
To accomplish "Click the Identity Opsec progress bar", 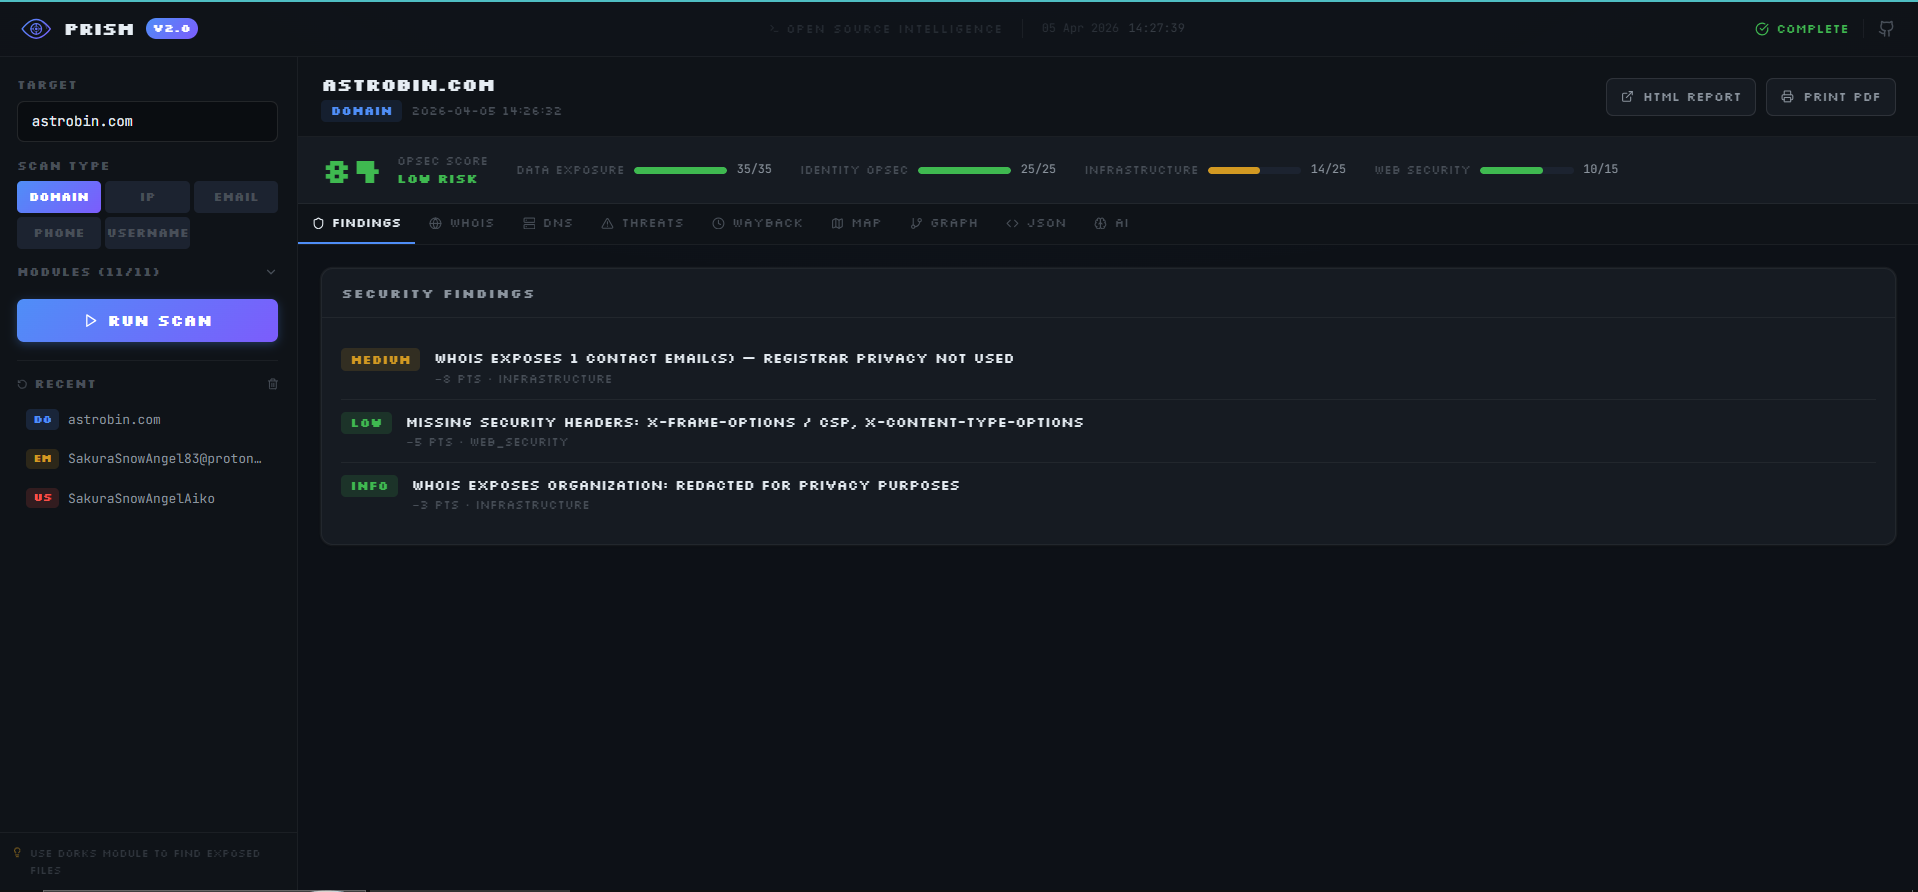I will tap(964, 170).
